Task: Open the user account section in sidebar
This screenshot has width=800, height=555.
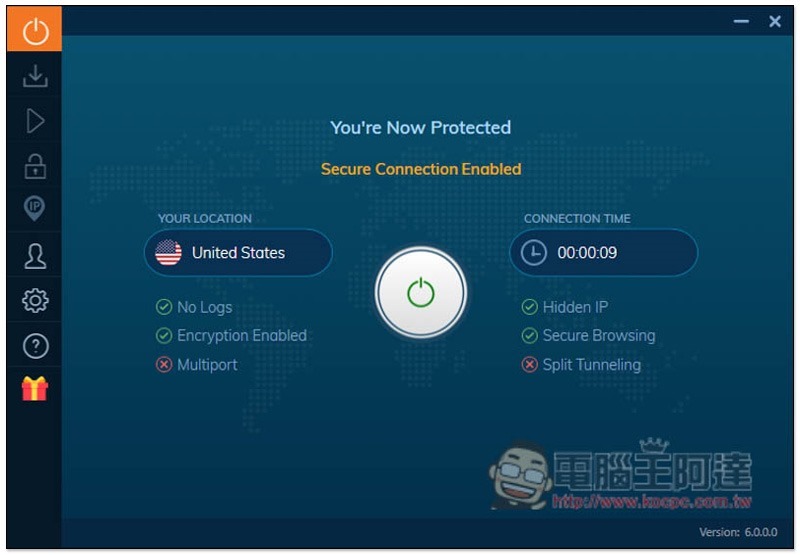Action: click(x=35, y=255)
